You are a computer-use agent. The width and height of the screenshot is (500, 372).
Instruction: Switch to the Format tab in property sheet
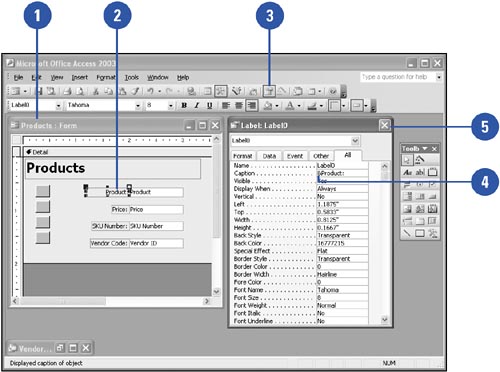[243, 156]
